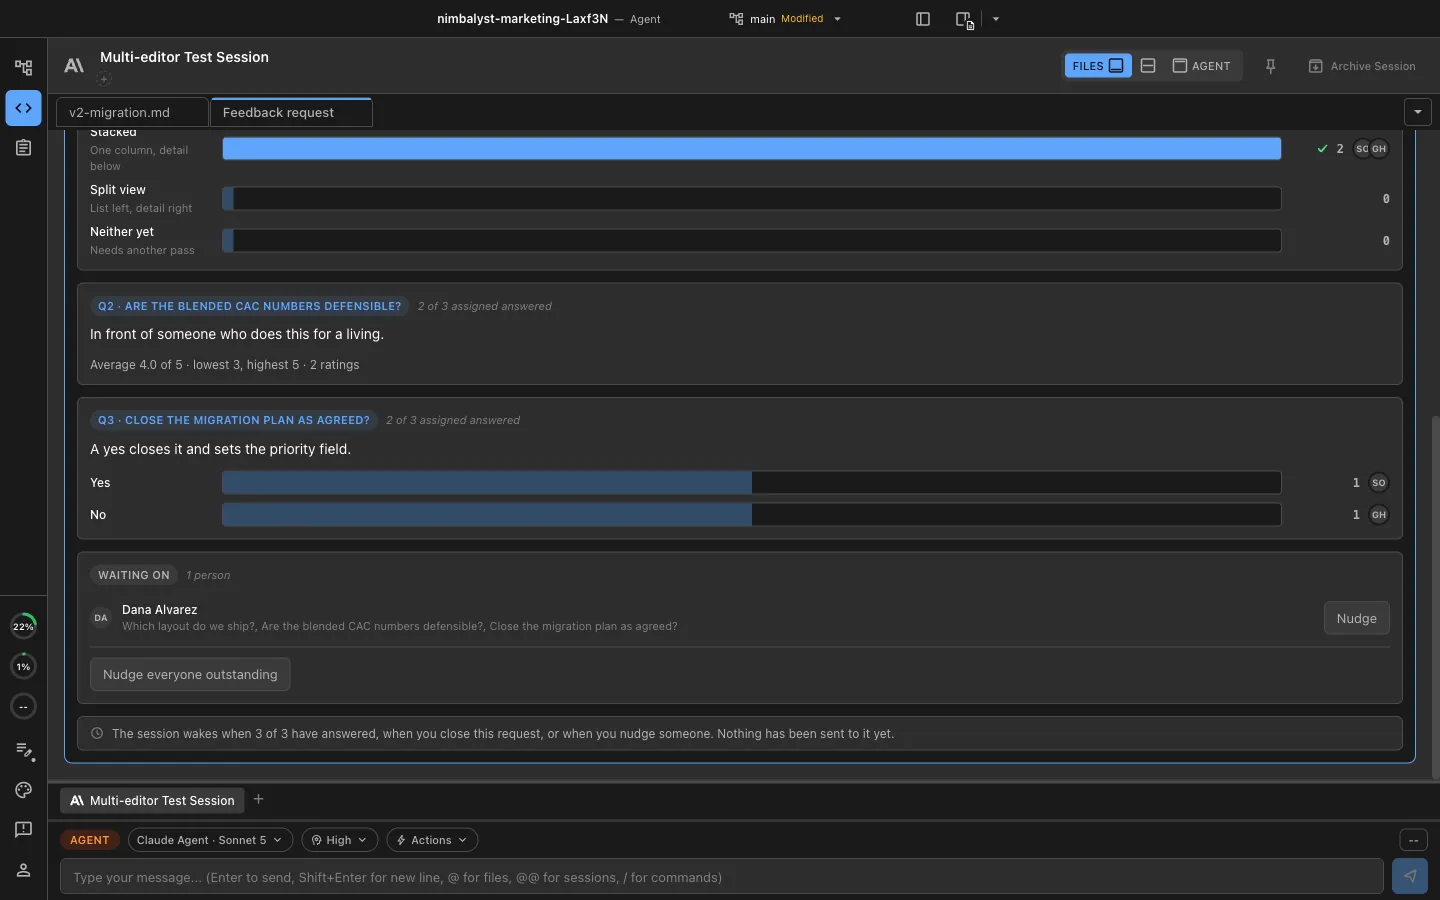The image size is (1440, 900).
Task: Open the feedback chat-alert icon
Action: (23, 830)
